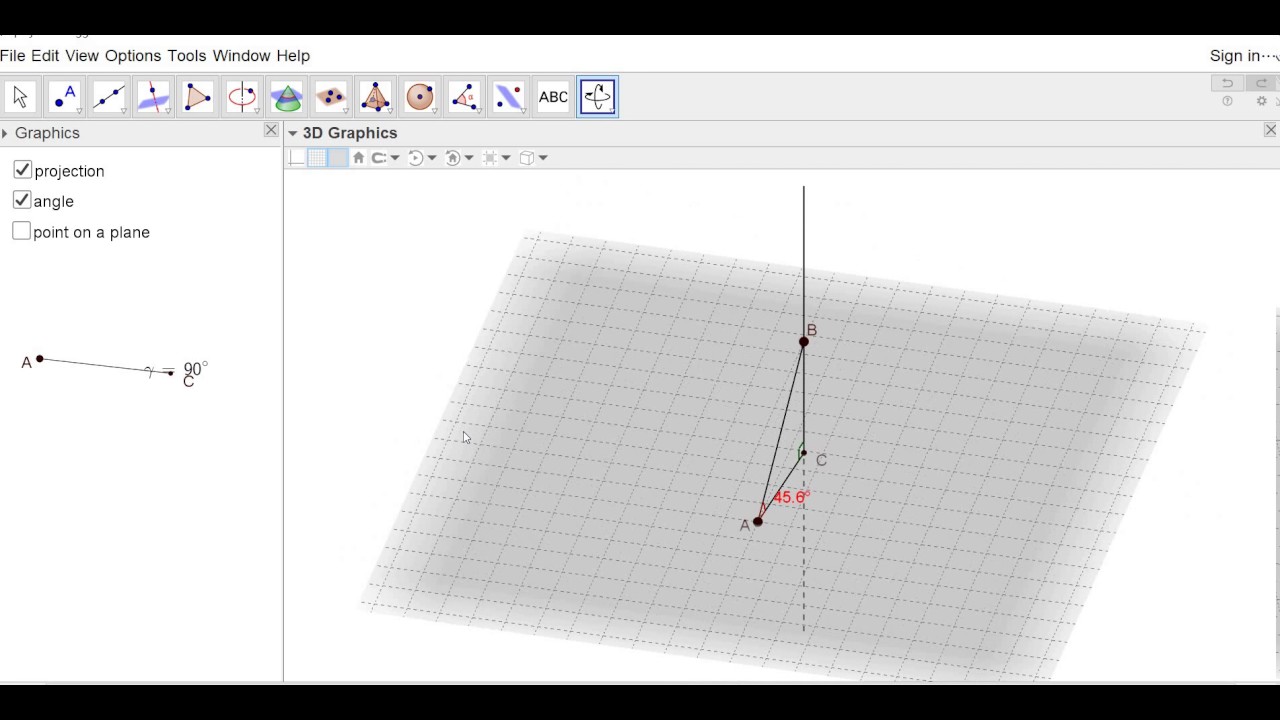Open the Options menu
Image resolution: width=1280 pixels, height=720 pixels.
tap(133, 56)
